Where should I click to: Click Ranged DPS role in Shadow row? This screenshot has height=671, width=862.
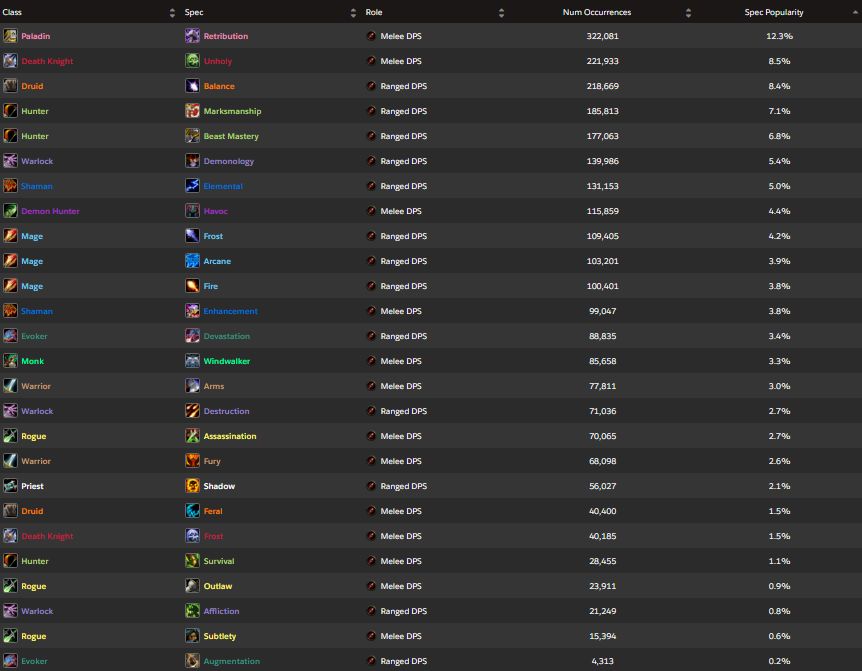pyautogui.click(x=404, y=486)
